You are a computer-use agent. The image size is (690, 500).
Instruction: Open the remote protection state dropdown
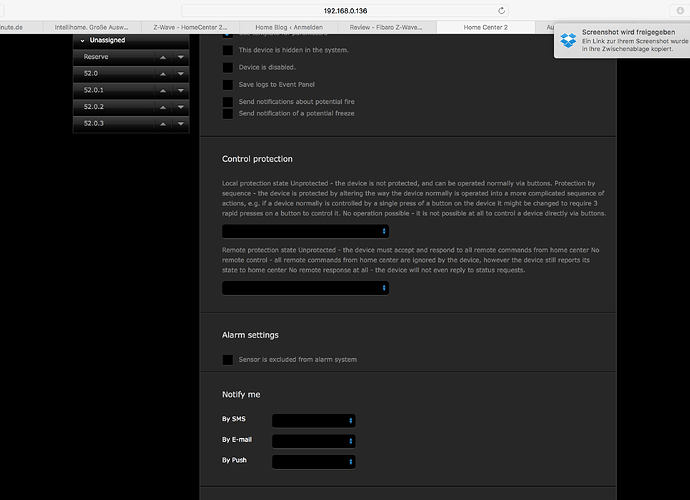click(305, 288)
